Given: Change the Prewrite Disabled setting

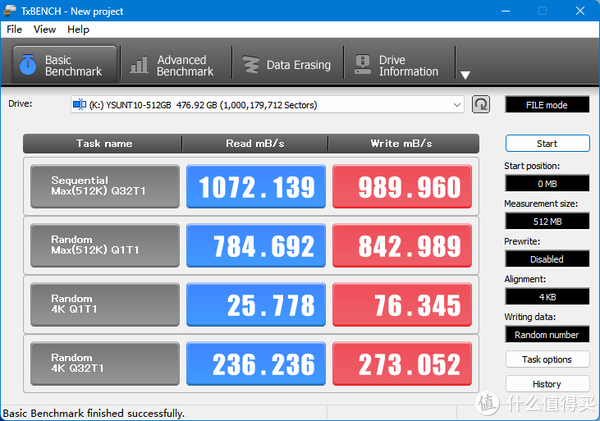Looking at the screenshot, I should coord(547,259).
